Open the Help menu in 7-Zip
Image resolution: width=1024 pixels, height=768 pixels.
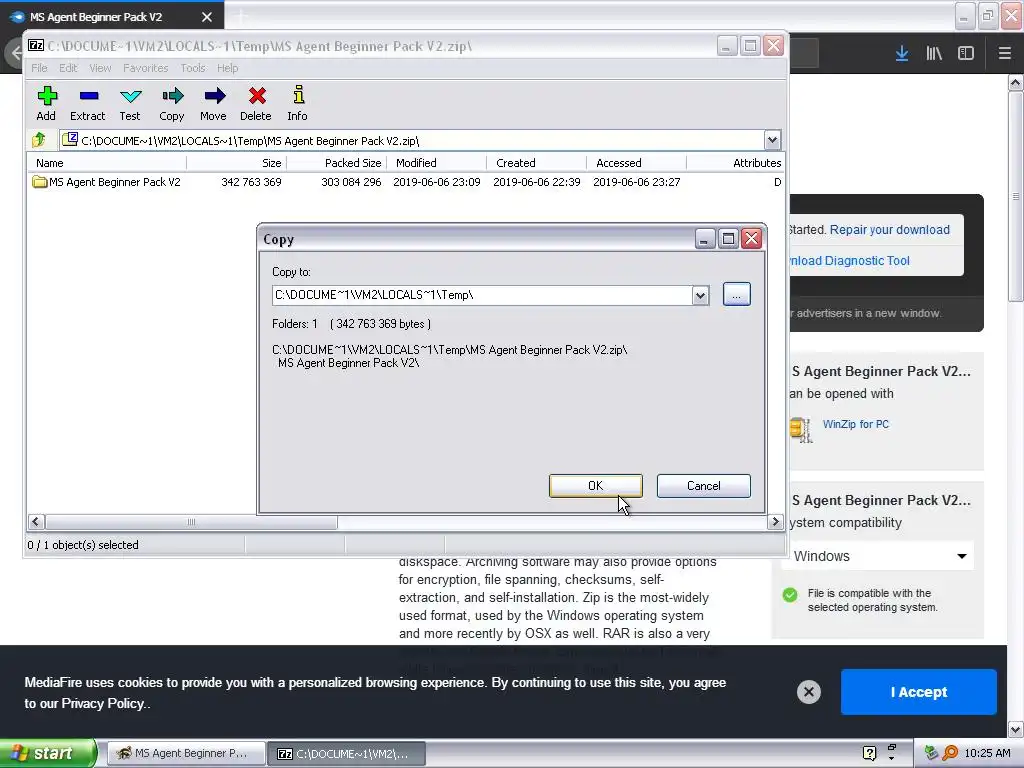coord(227,68)
